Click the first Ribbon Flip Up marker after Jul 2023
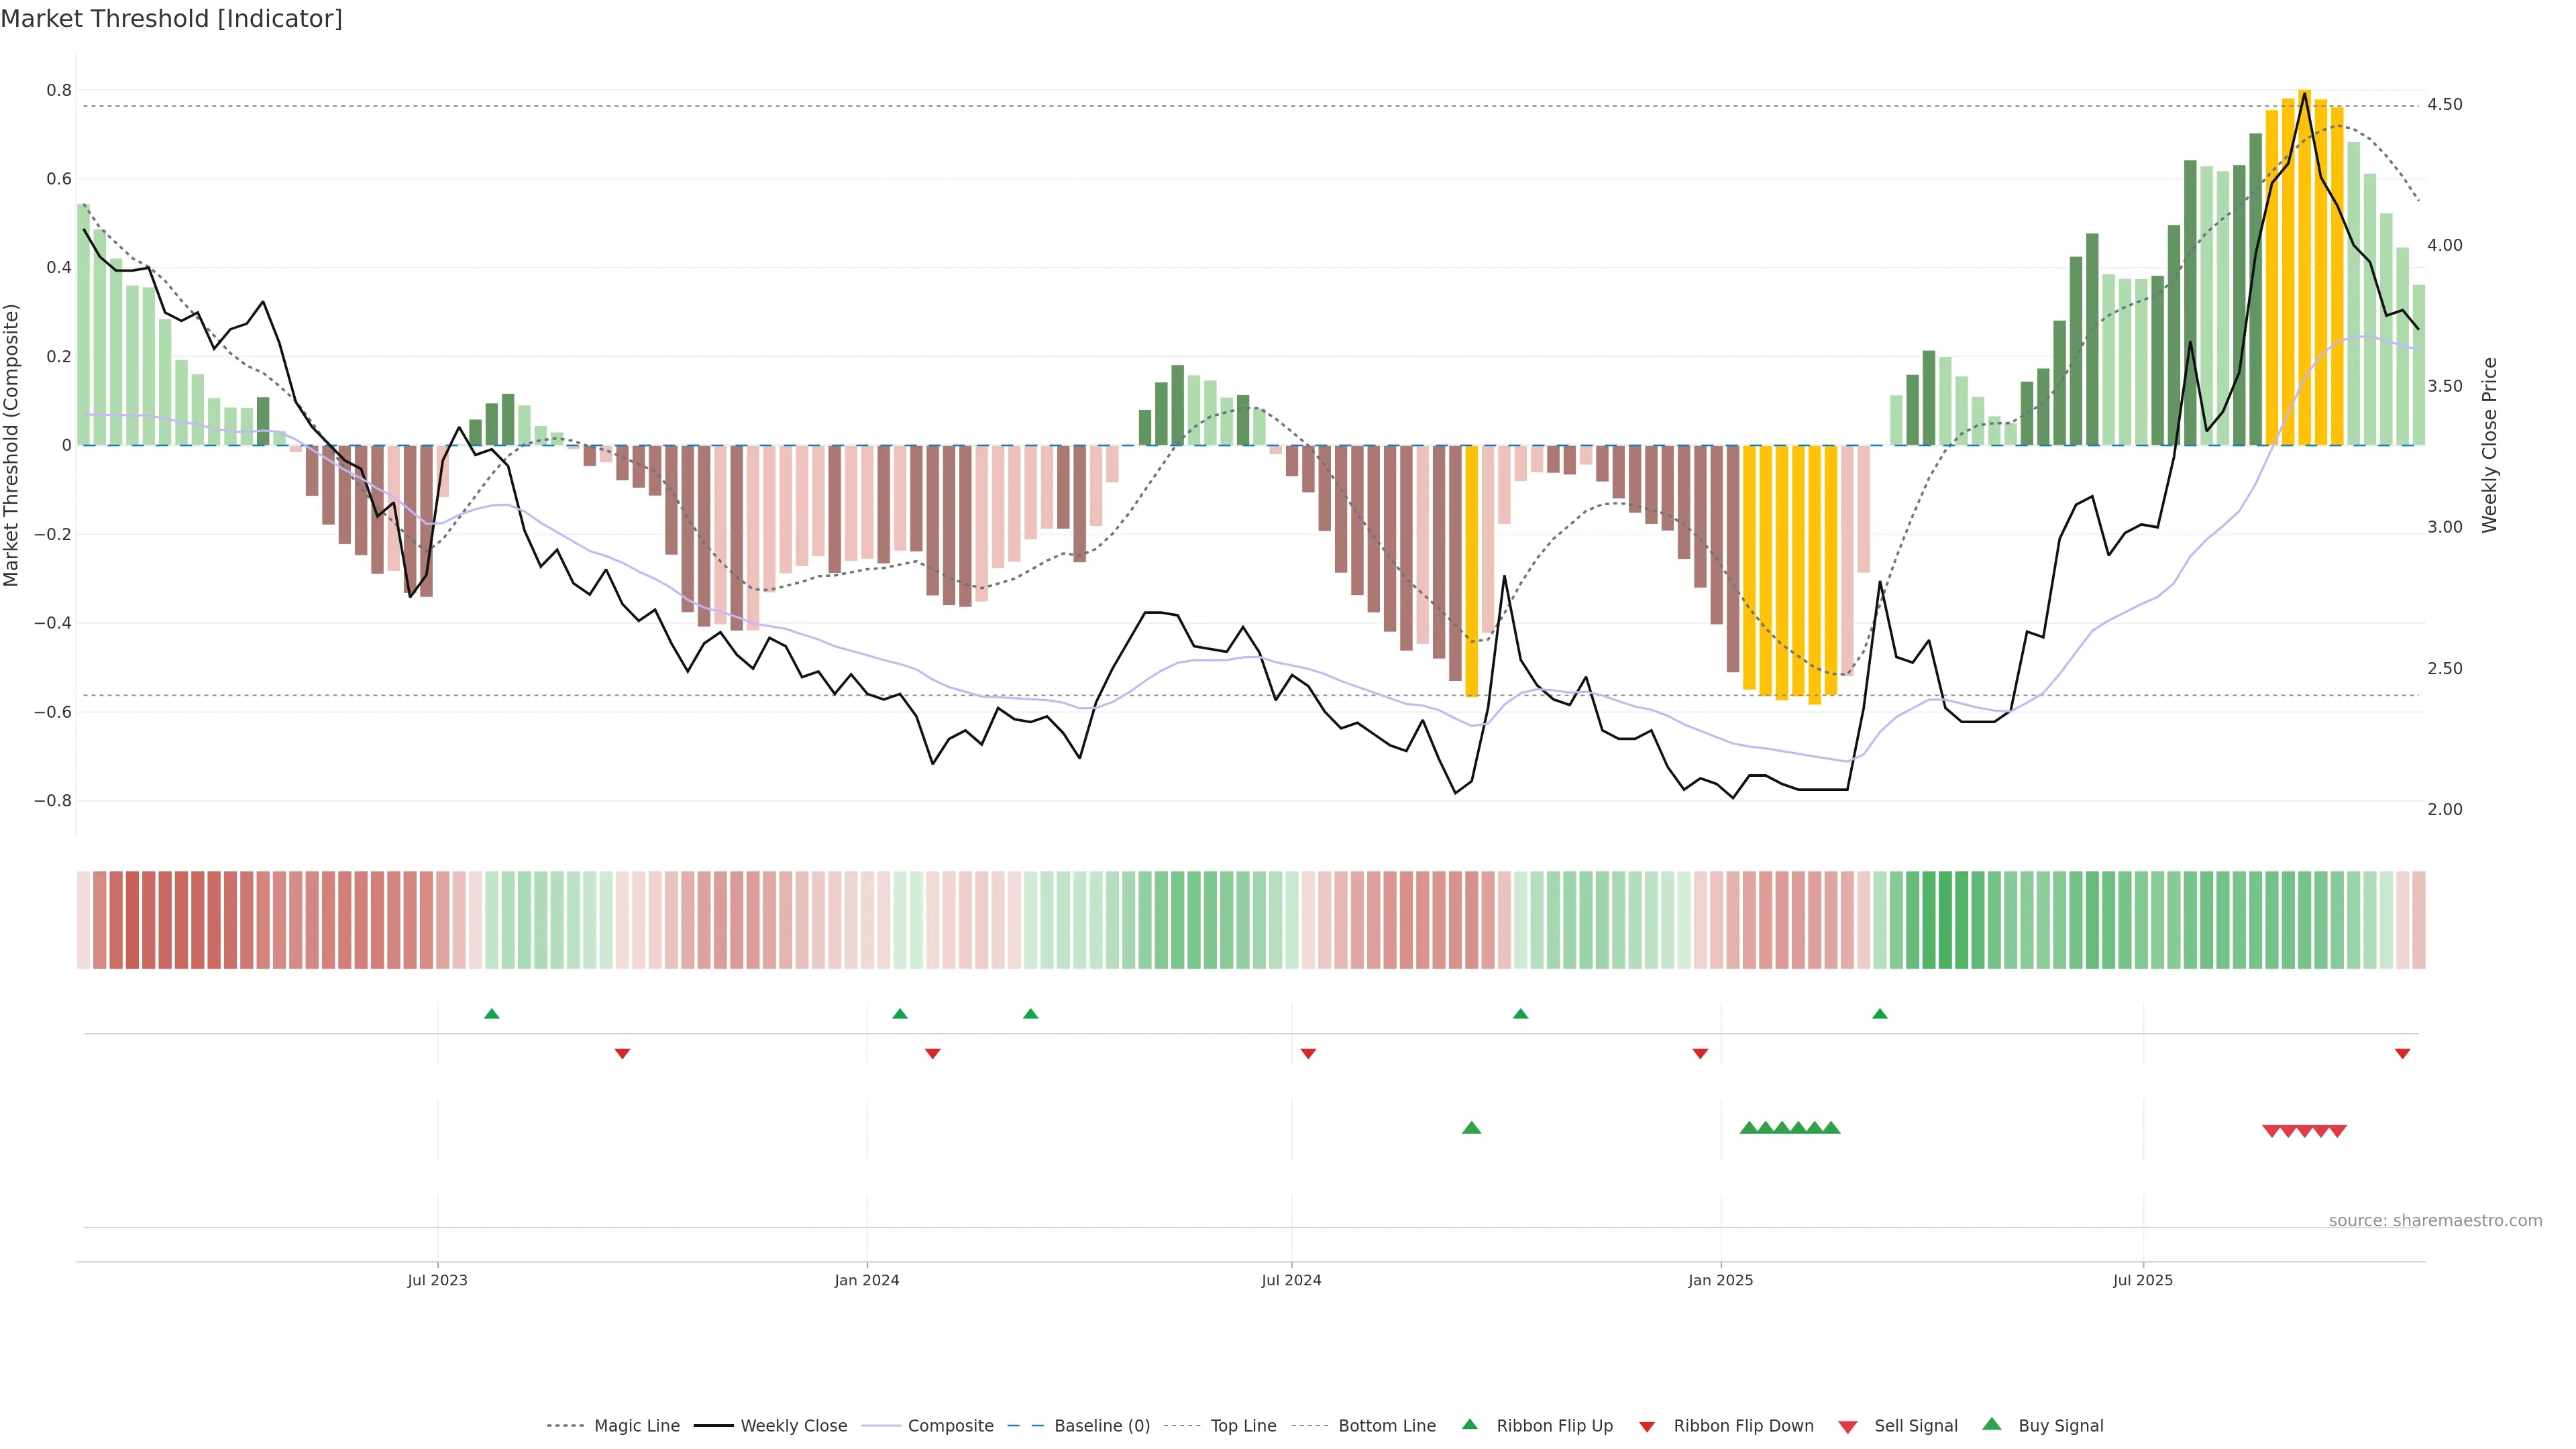This screenshot has height=1449, width=2576. (x=491, y=1014)
